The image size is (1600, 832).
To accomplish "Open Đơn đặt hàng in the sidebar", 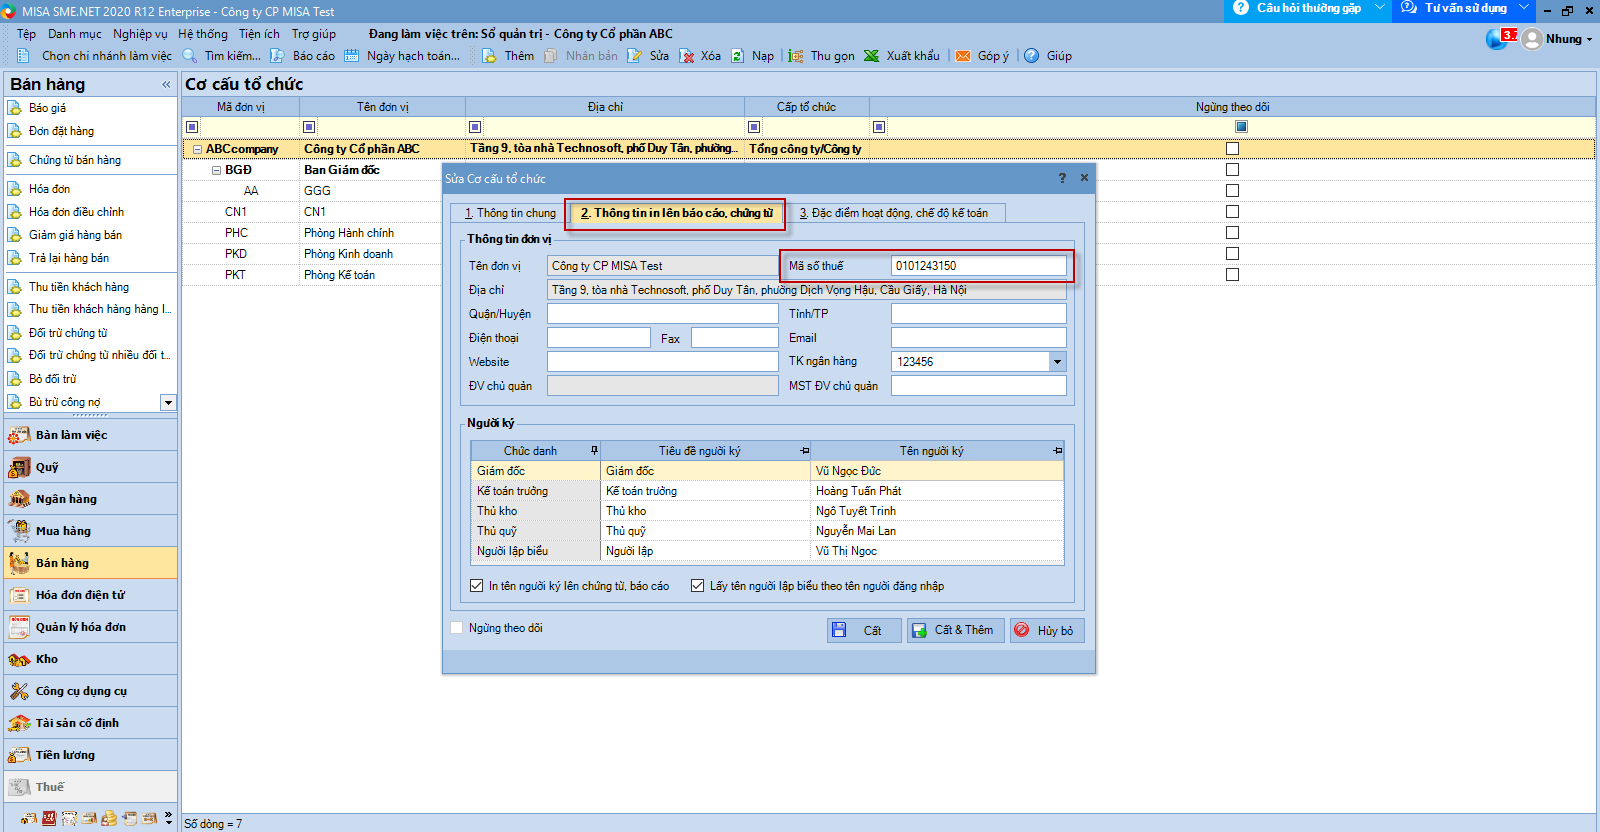I will tap(61, 131).
